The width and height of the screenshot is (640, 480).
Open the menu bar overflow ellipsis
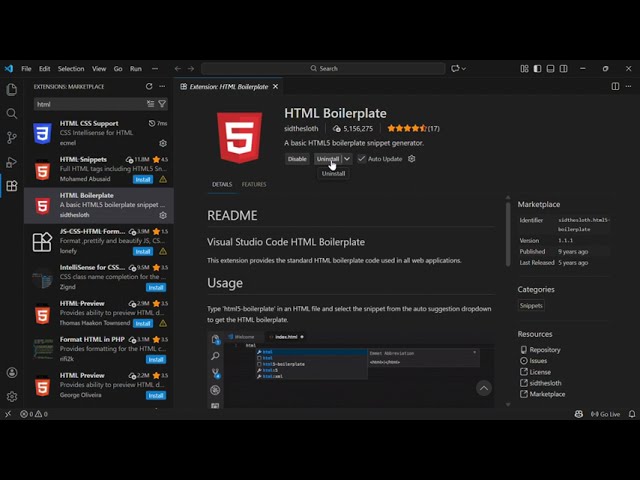point(155,69)
